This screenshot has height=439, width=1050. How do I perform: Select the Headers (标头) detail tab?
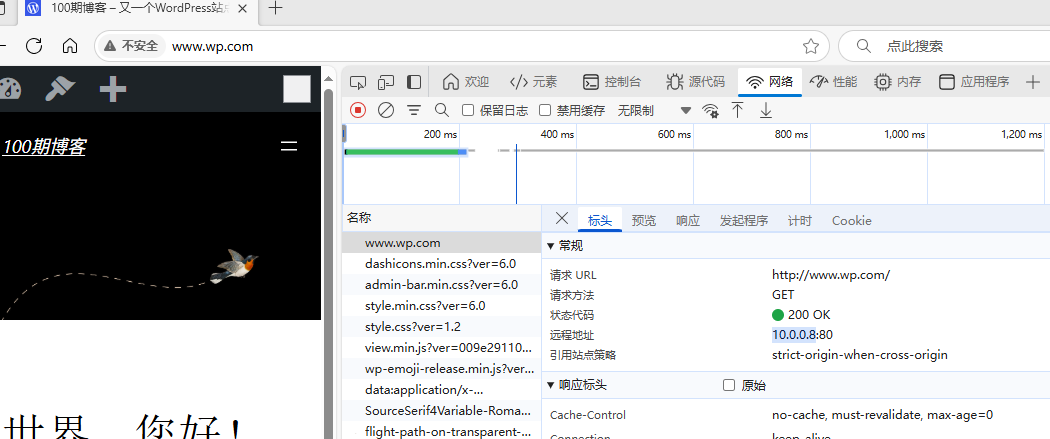tap(599, 220)
